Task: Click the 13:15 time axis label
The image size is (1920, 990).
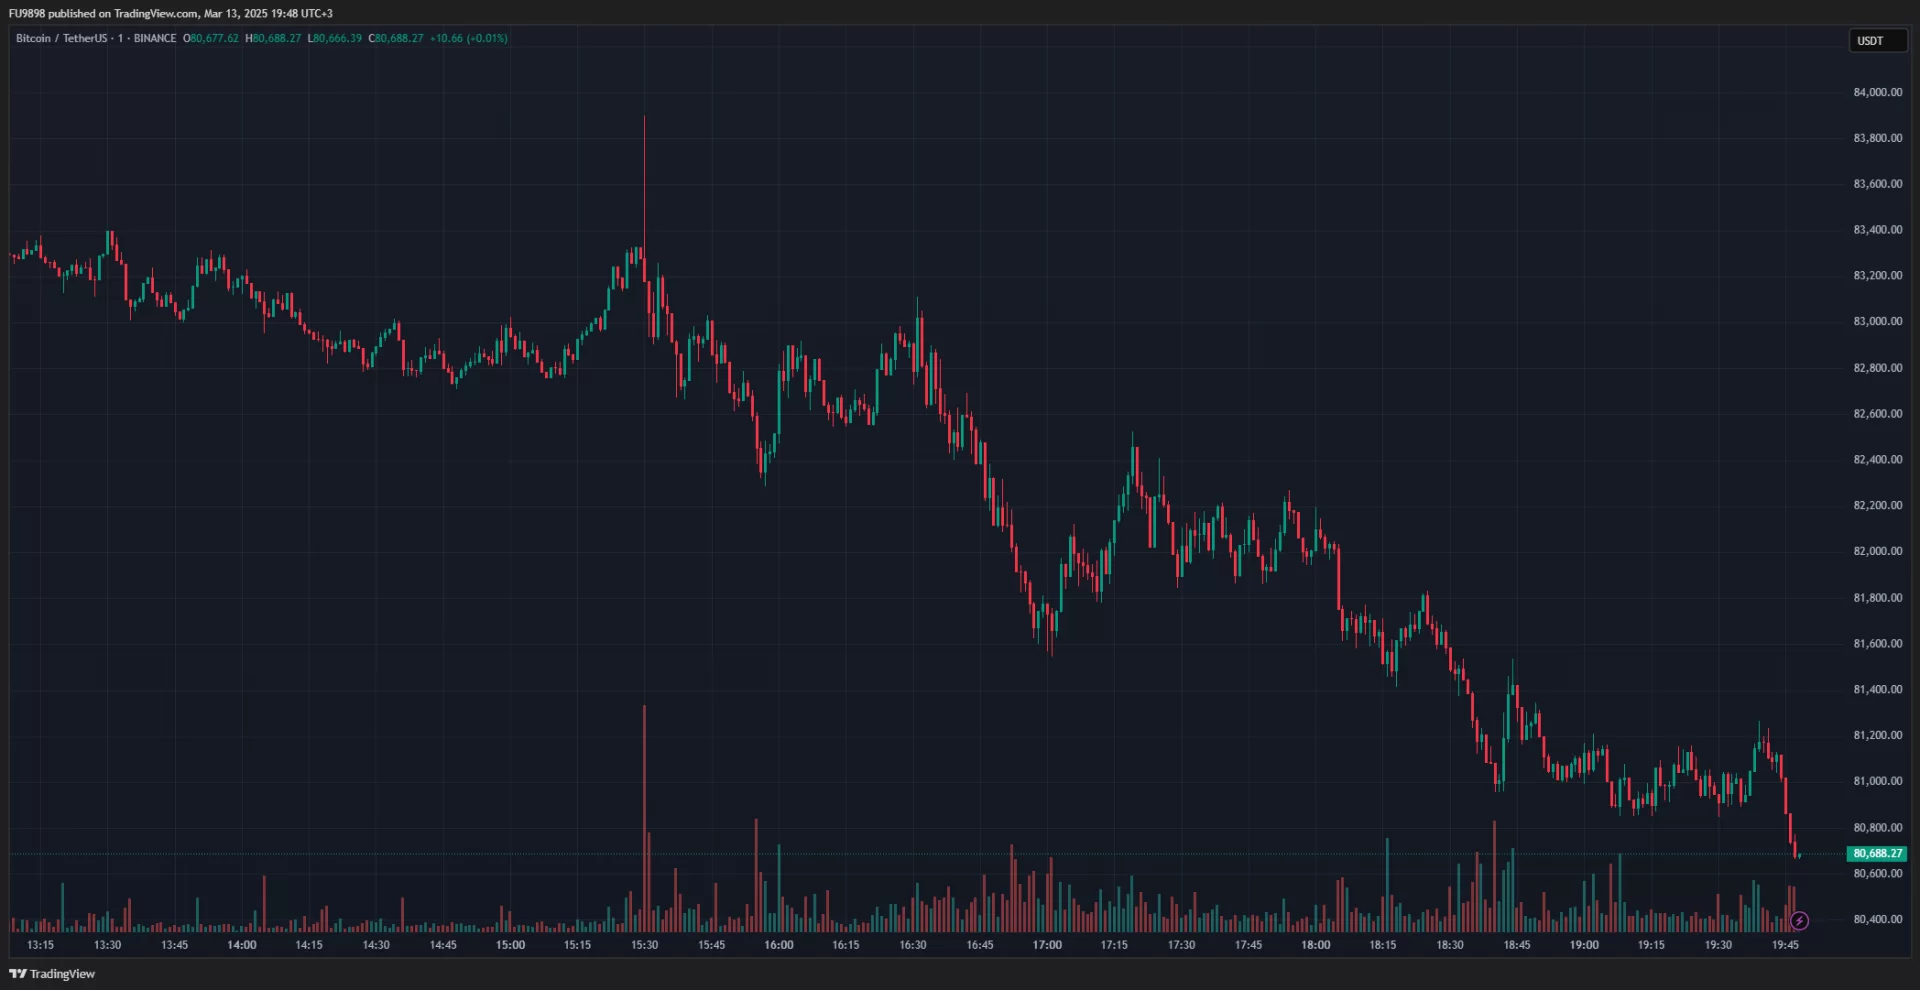Action: 40,945
